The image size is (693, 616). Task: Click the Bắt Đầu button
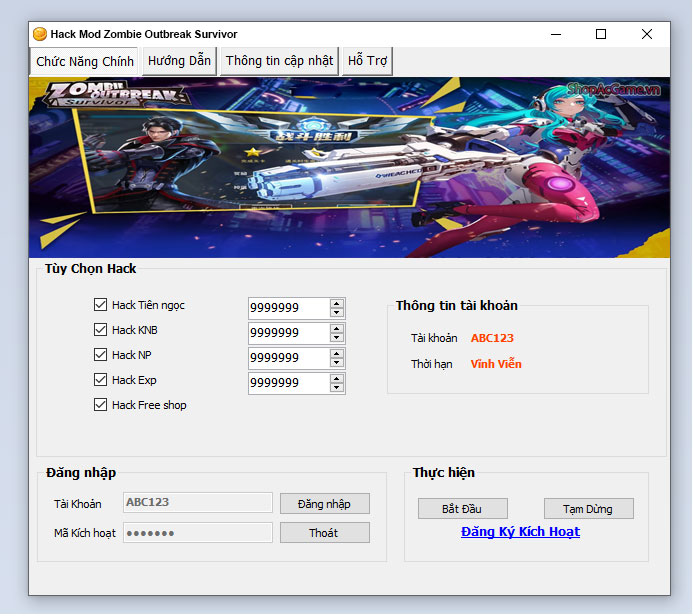click(463, 509)
